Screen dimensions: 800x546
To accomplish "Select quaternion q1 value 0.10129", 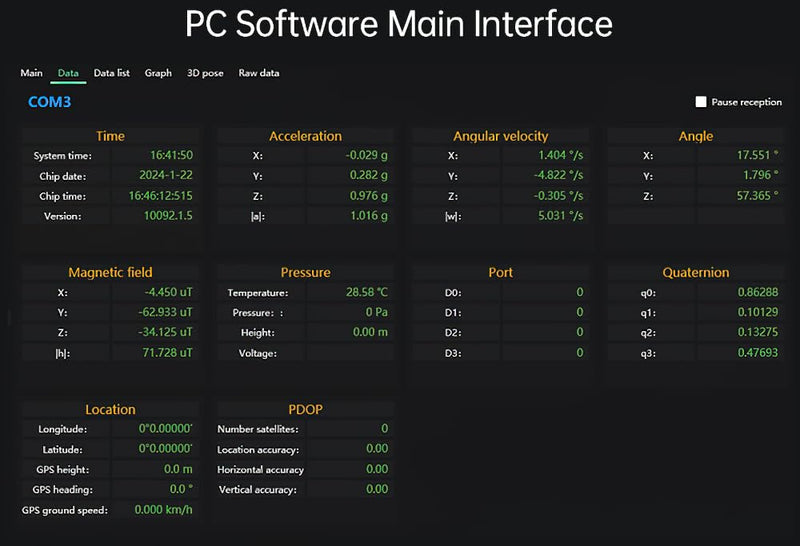I will pos(758,312).
